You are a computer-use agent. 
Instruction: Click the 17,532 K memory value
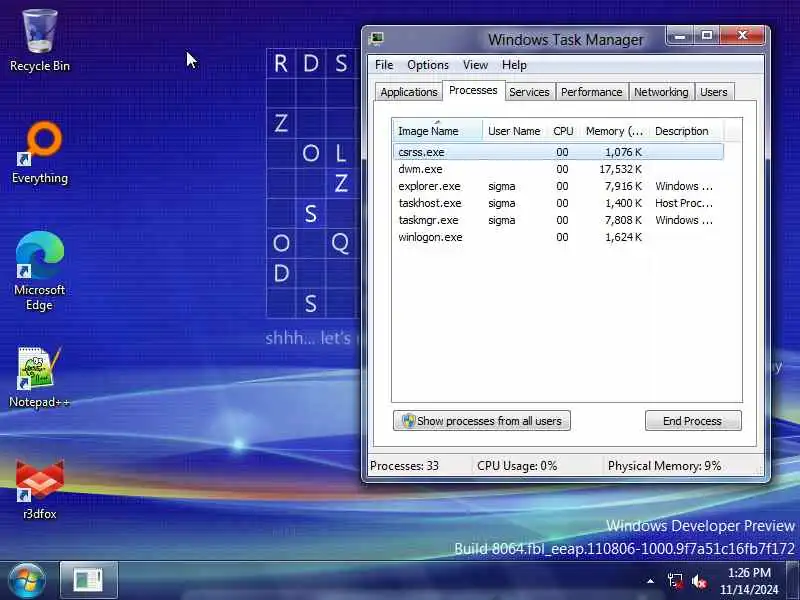[620, 169]
